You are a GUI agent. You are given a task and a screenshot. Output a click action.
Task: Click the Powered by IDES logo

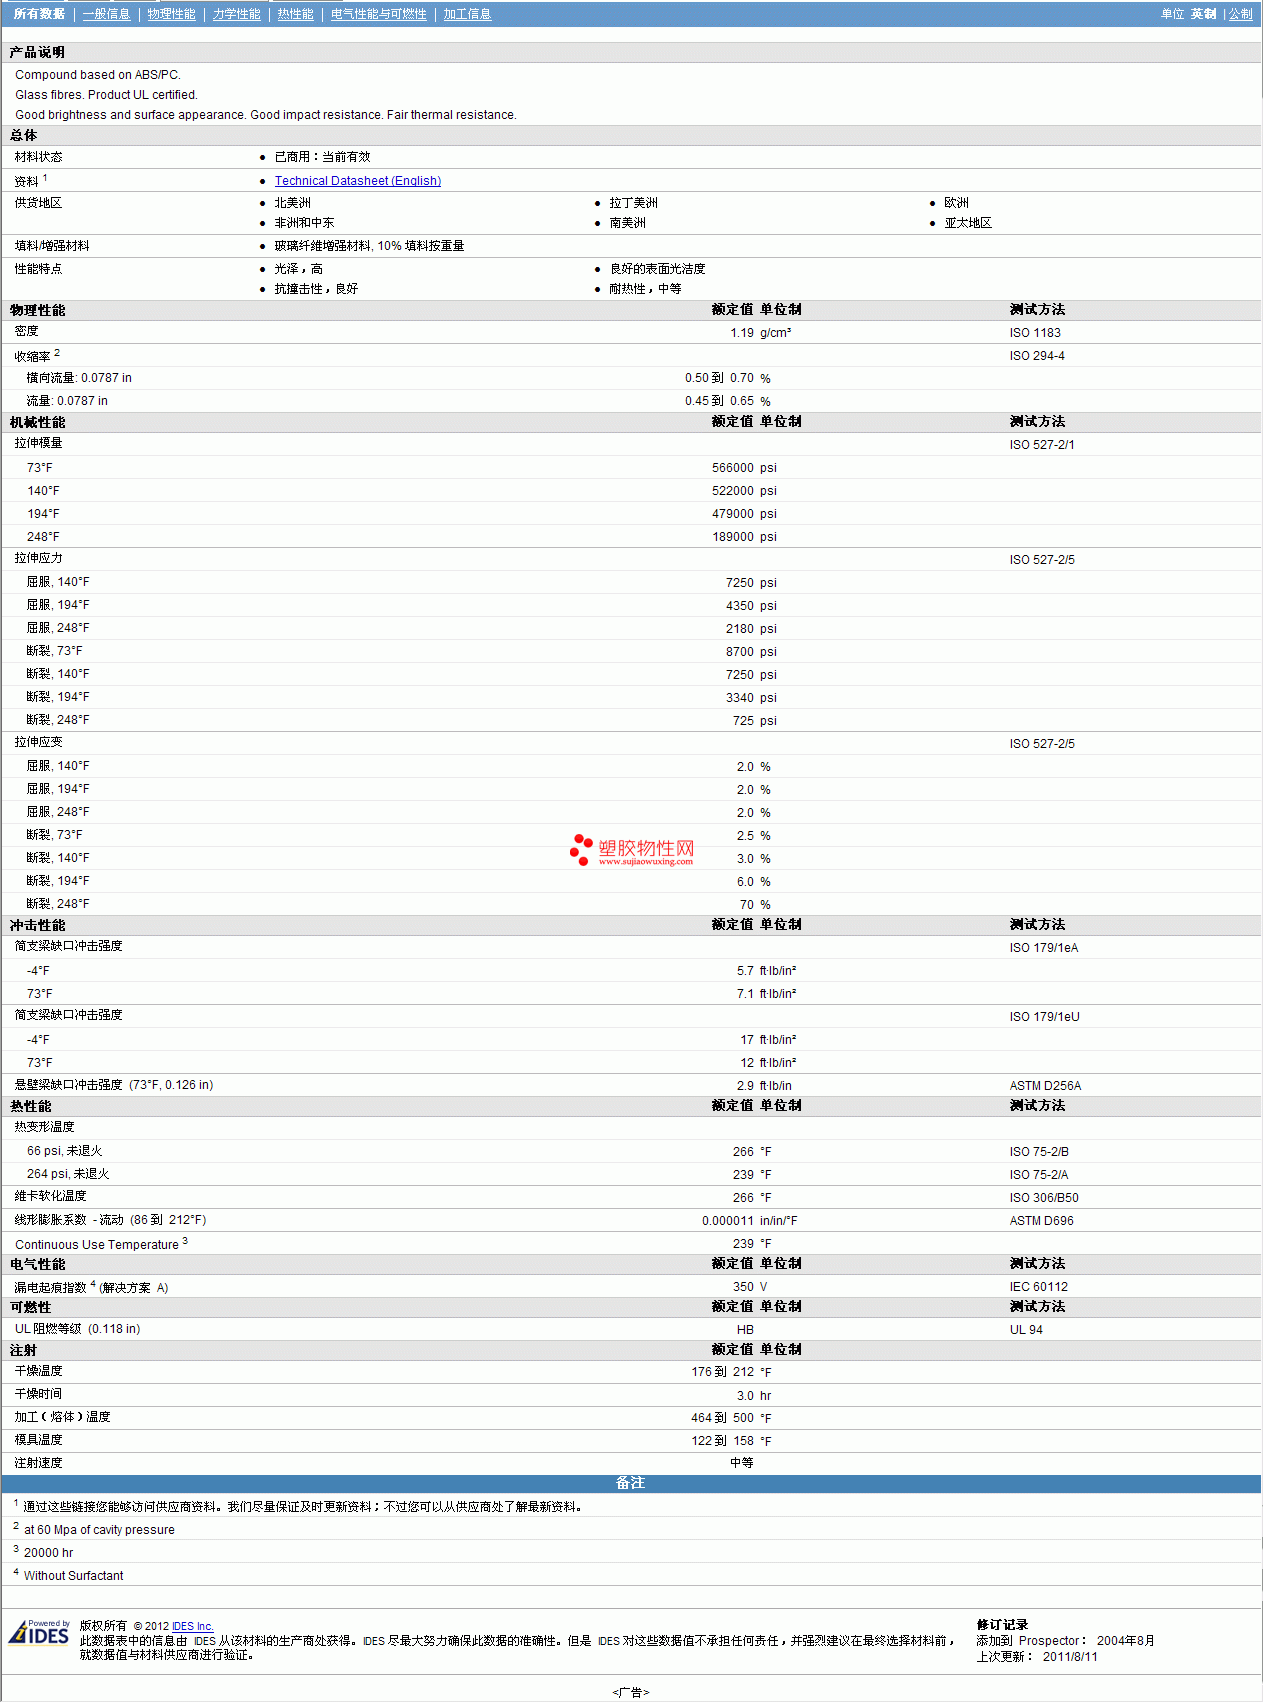pos(40,1632)
